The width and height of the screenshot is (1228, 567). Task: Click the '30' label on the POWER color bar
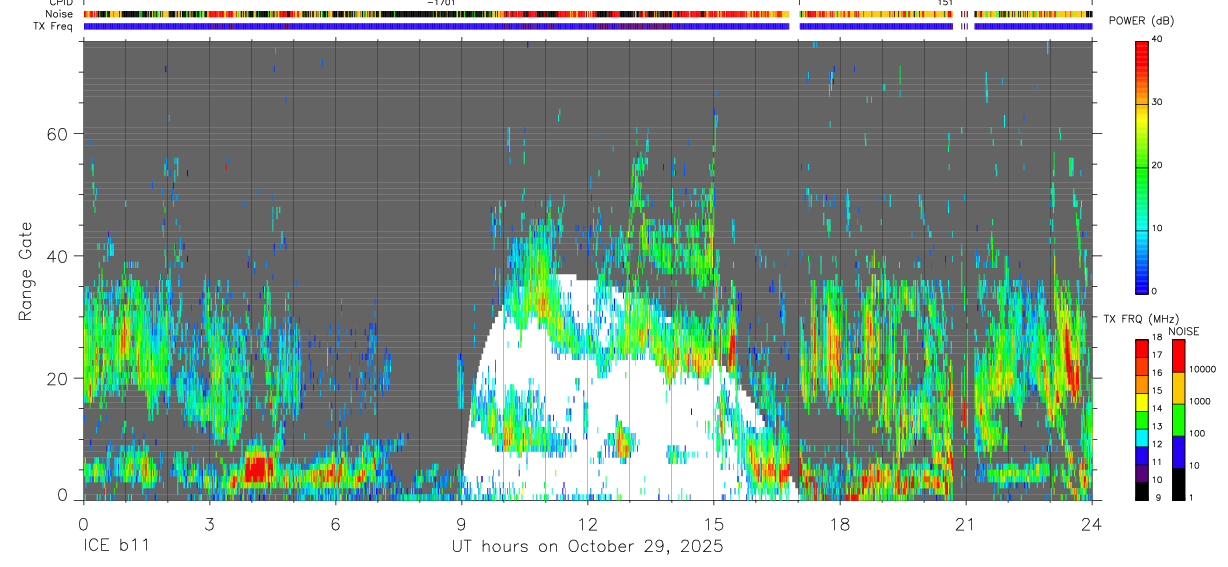point(1159,102)
